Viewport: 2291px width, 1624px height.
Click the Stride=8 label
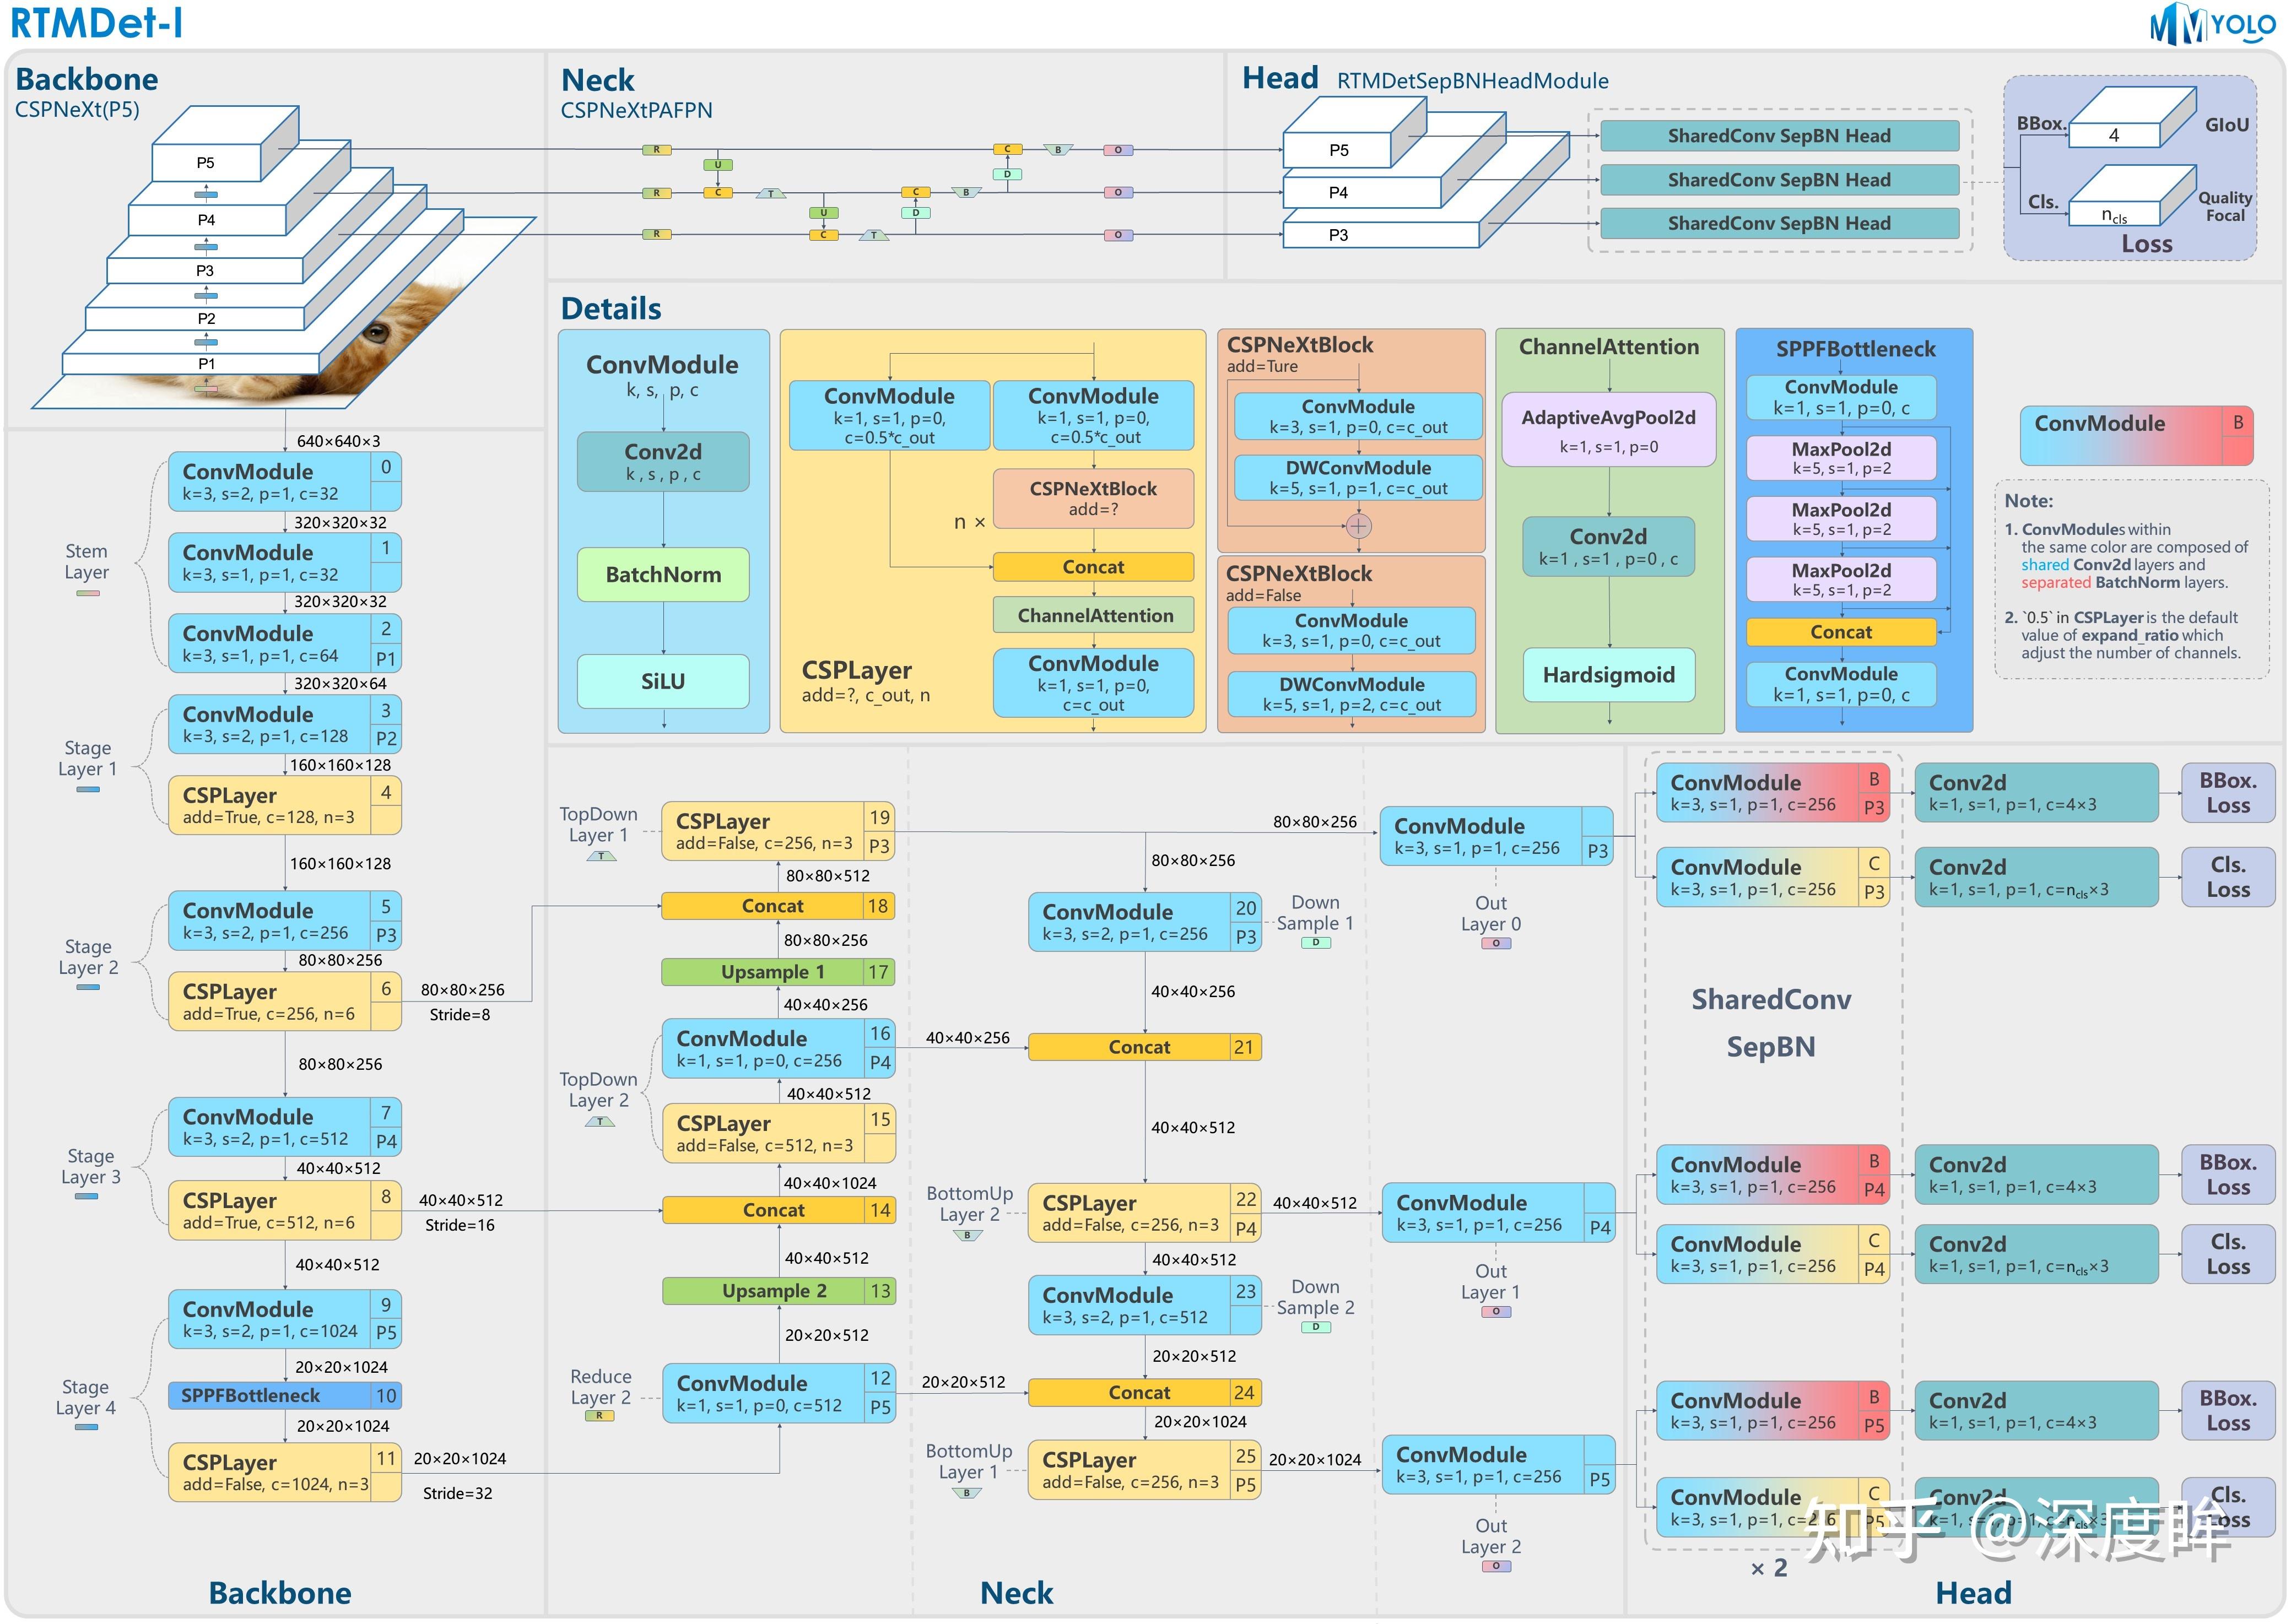(459, 1014)
